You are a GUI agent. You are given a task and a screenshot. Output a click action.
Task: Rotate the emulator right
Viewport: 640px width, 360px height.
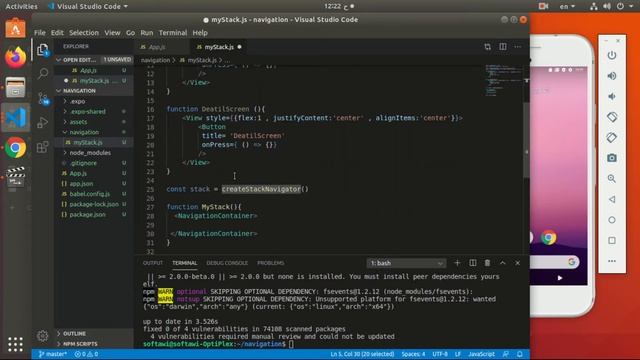click(x=611, y=138)
